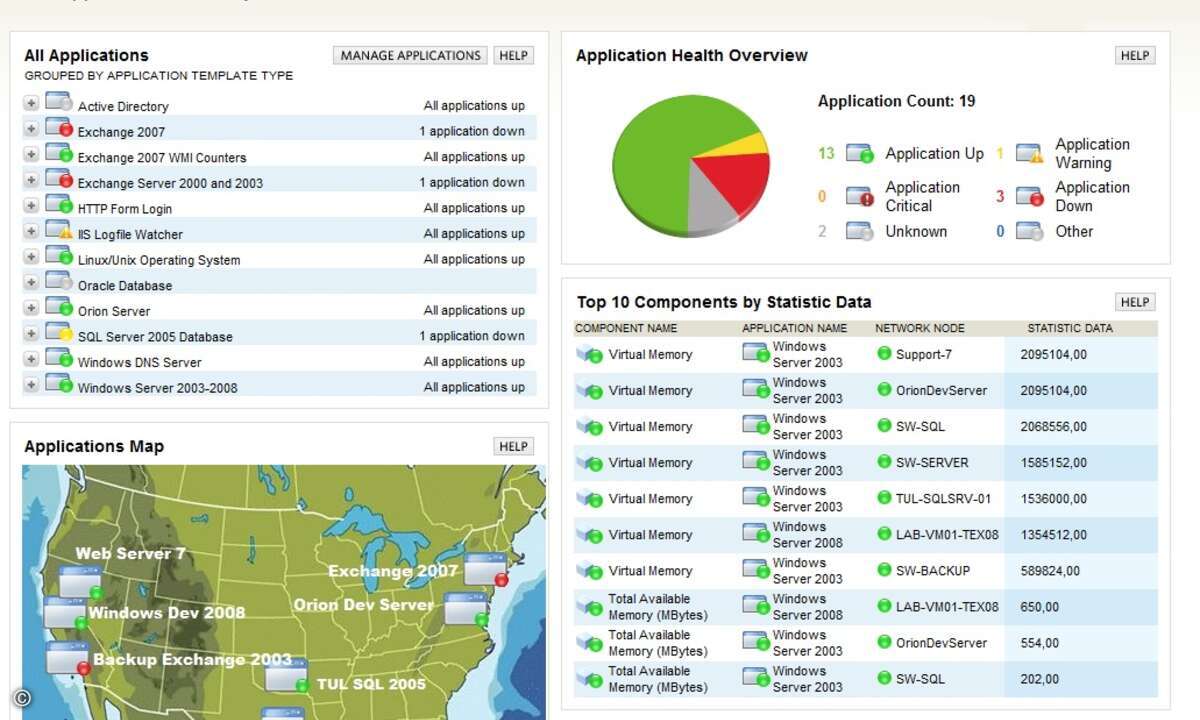The width and height of the screenshot is (1200, 720).
Task: Sort by the Component Name column header
Action: [x=626, y=328]
